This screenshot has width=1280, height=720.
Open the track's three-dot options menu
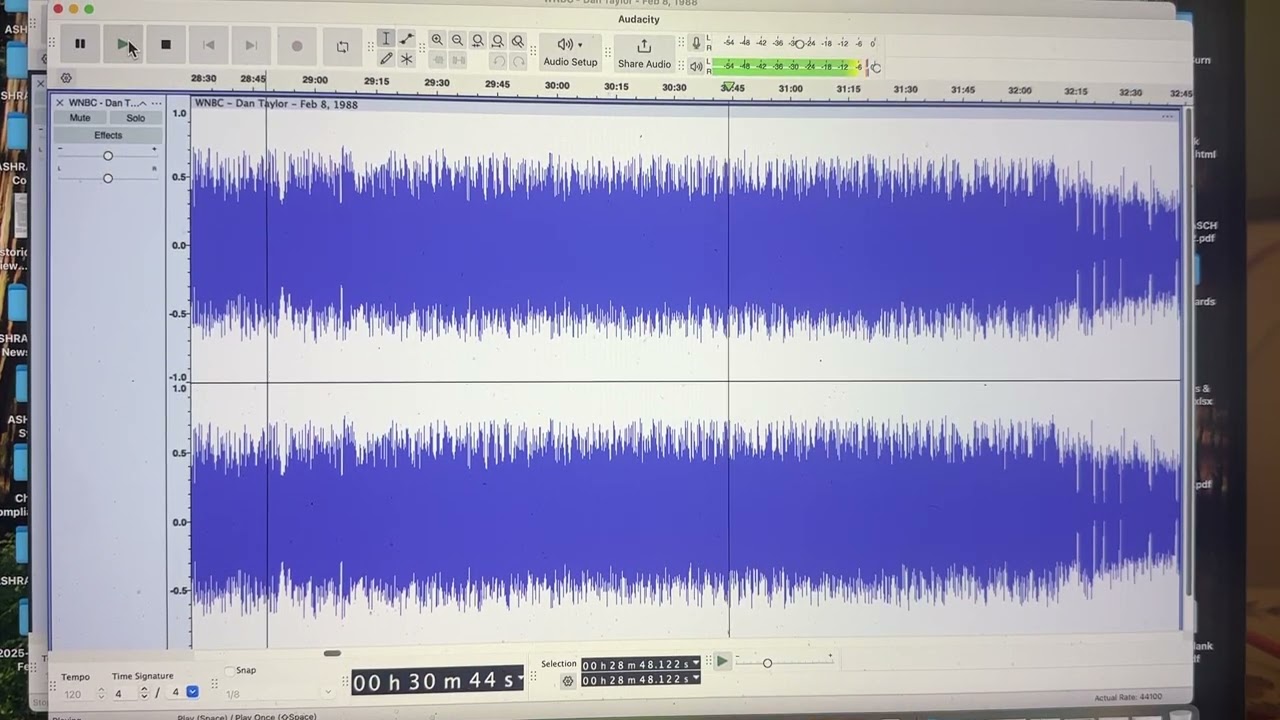pos(156,103)
